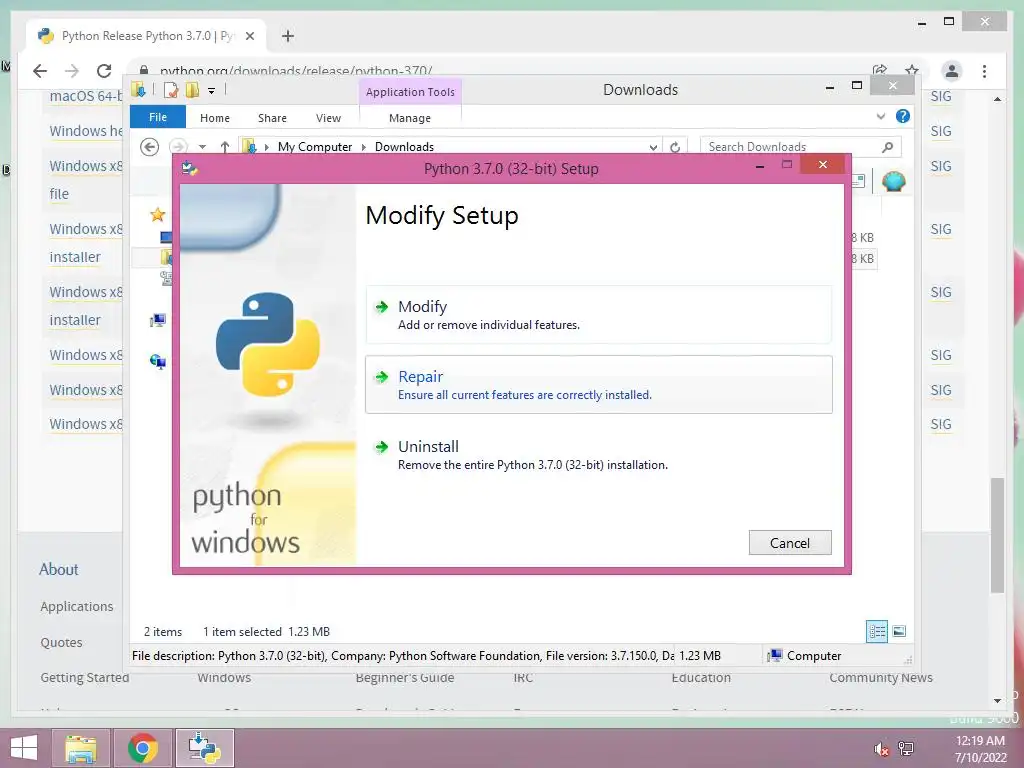Click muted volume icon in system tray
The image size is (1024, 768).
point(881,748)
